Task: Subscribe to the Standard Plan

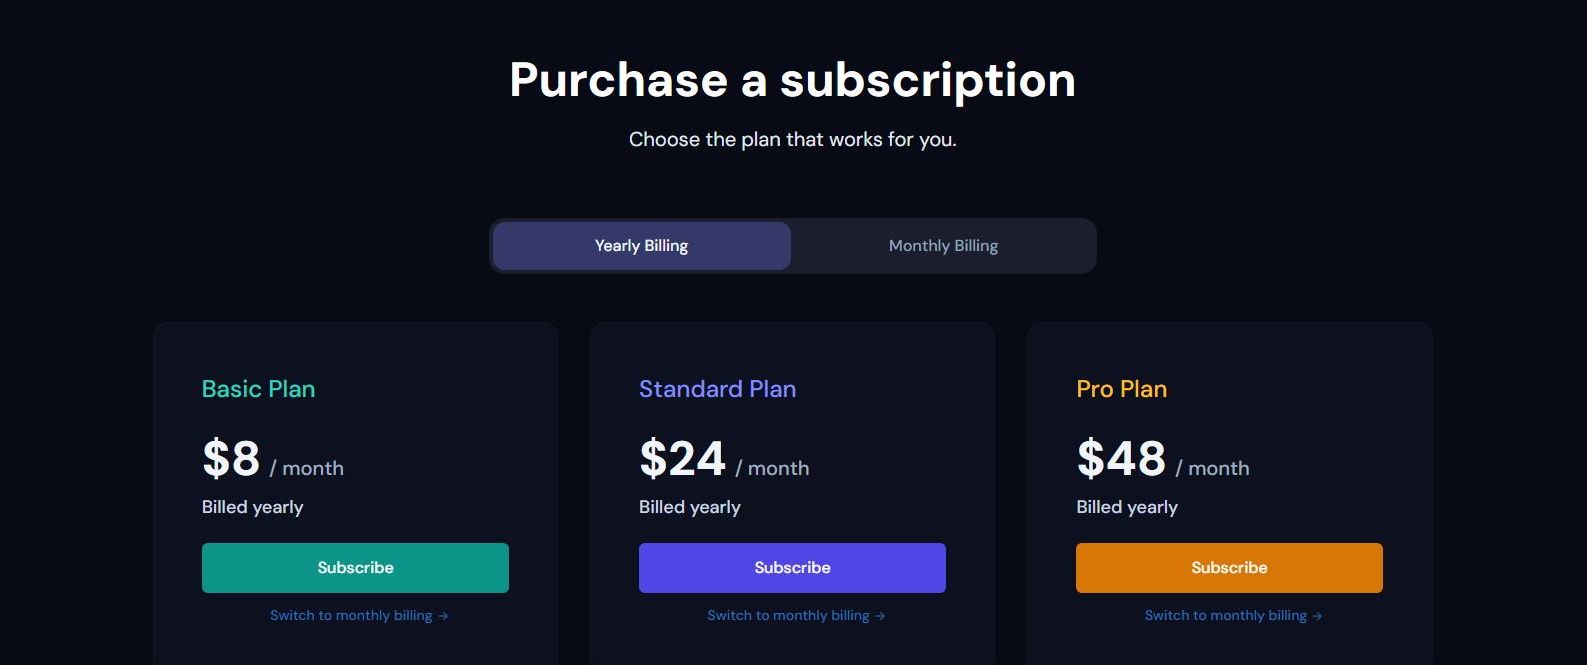Action: [x=792, y=568]
